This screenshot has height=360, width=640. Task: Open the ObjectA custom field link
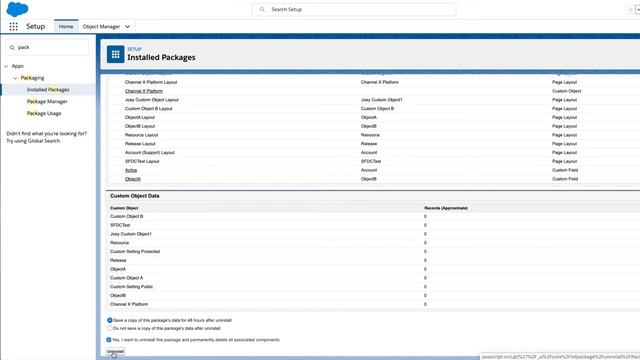133,179
